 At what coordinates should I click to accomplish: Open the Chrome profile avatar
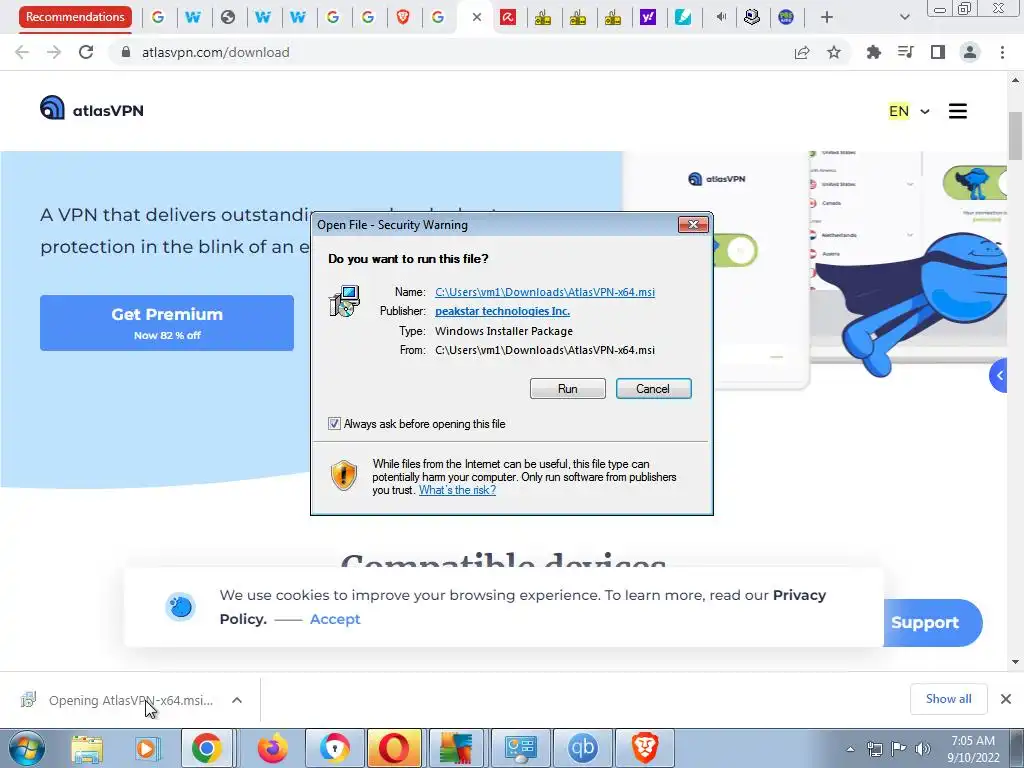pyautogui.click(x=970, y=52)
